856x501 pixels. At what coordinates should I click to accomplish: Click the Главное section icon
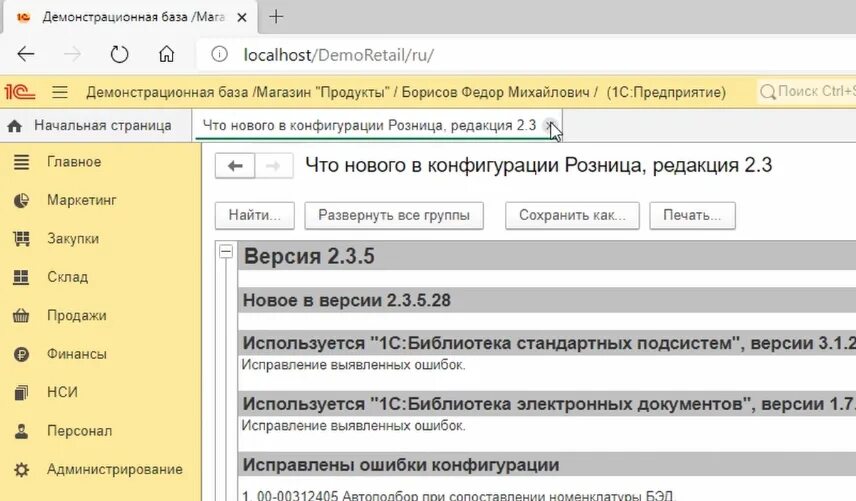point(21,162)
